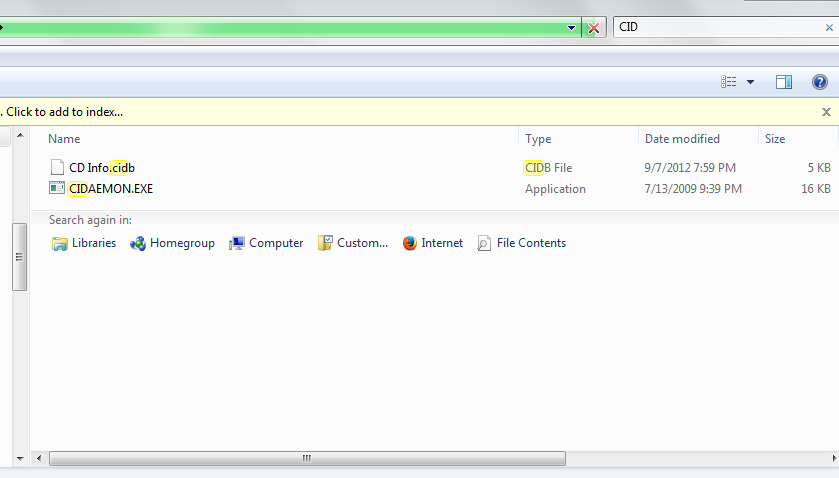Click the Homegroup spheres icon

[x=138, y=244]
